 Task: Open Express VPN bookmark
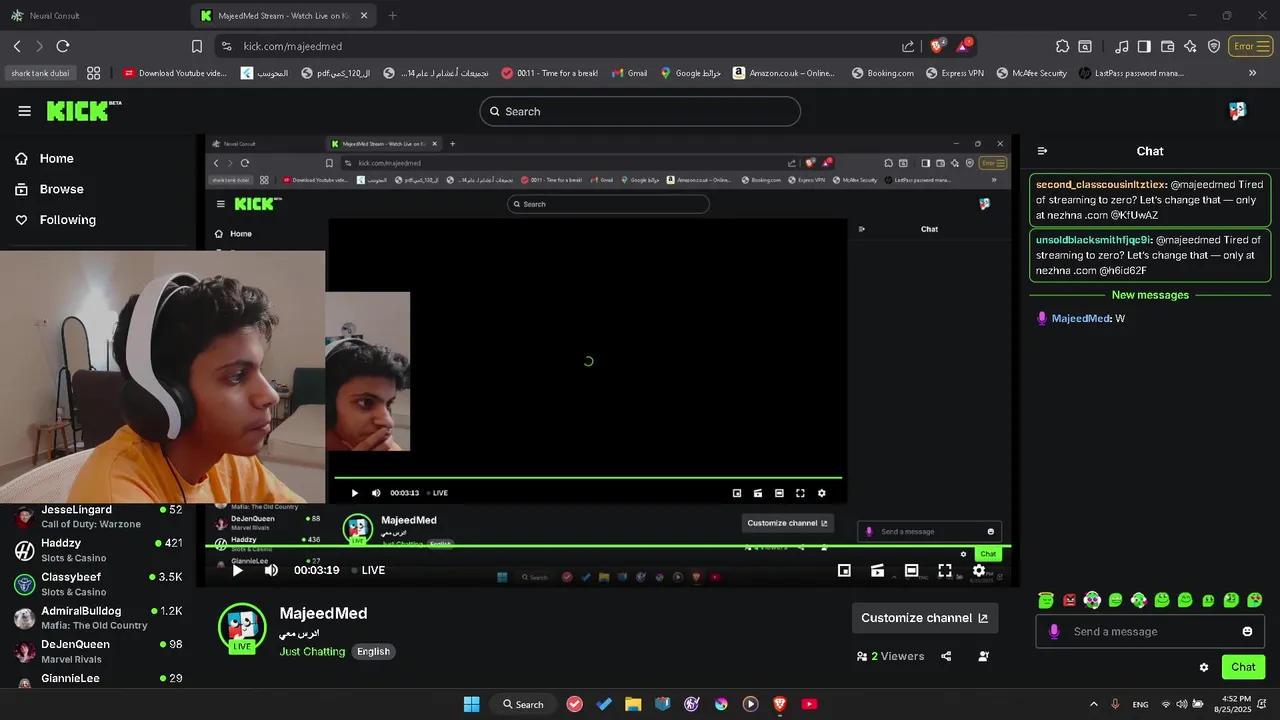955,73
